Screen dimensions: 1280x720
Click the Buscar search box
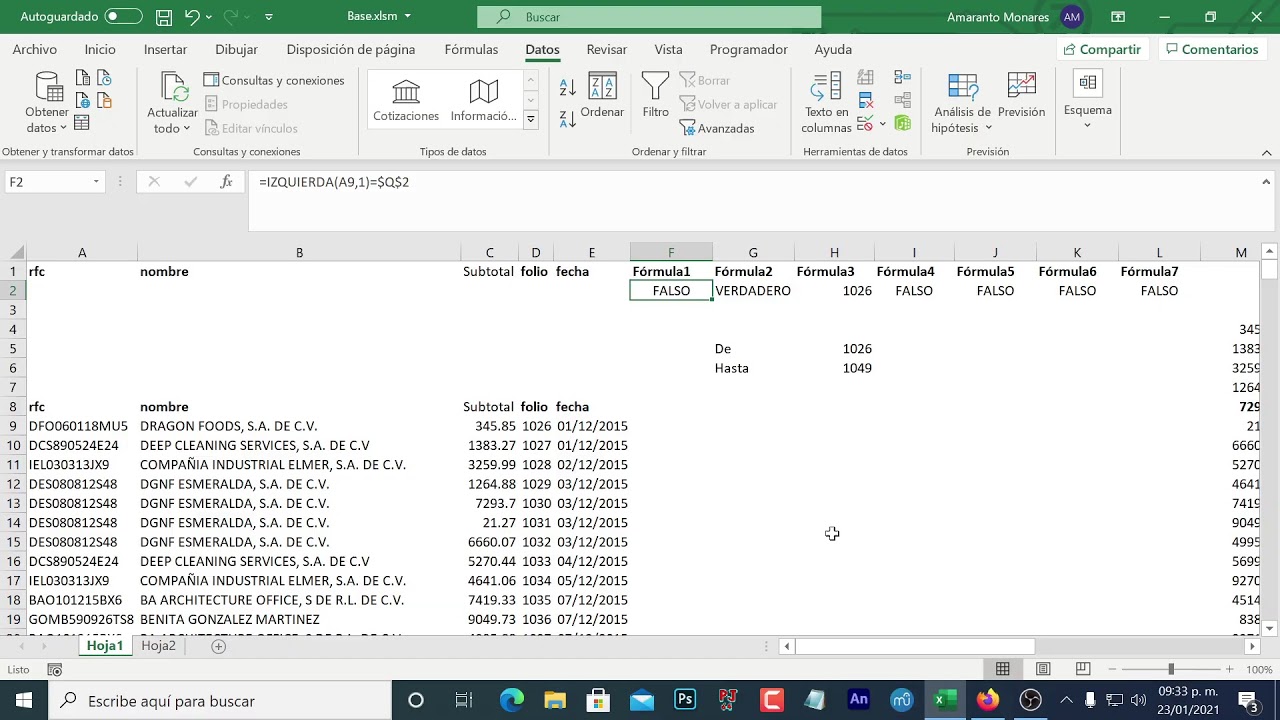click(649, 17)
